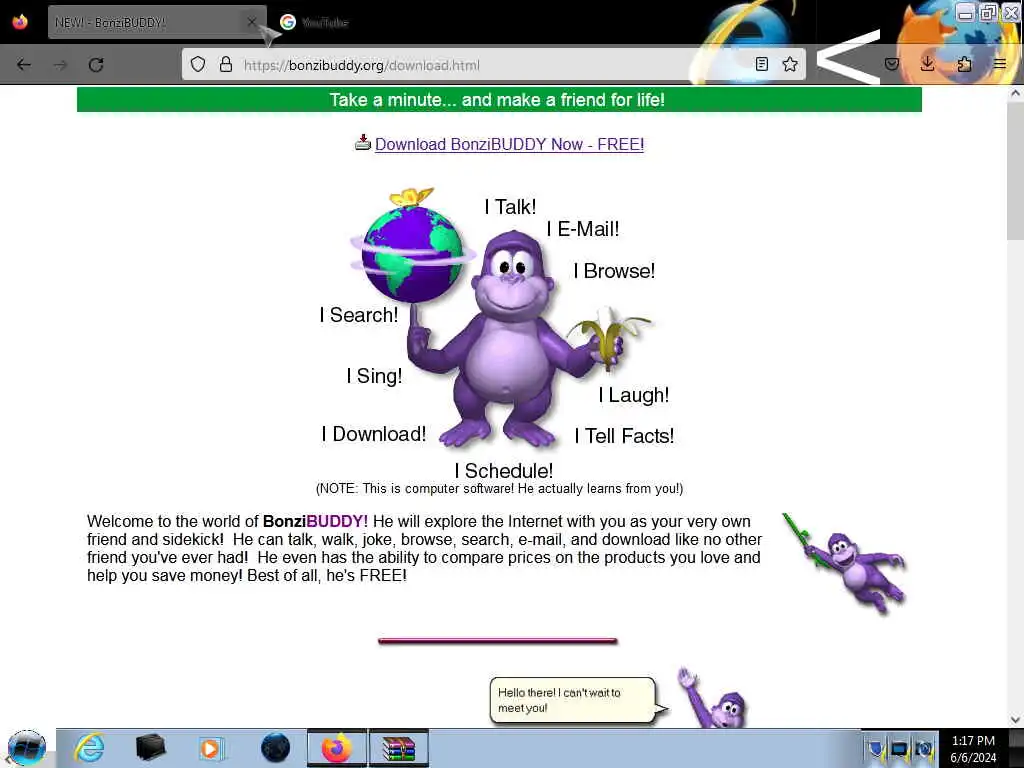The height and width of the screenshot is (768, 1024).
Task: Minimize the Firefox window
Action: (x=965, y=12)
